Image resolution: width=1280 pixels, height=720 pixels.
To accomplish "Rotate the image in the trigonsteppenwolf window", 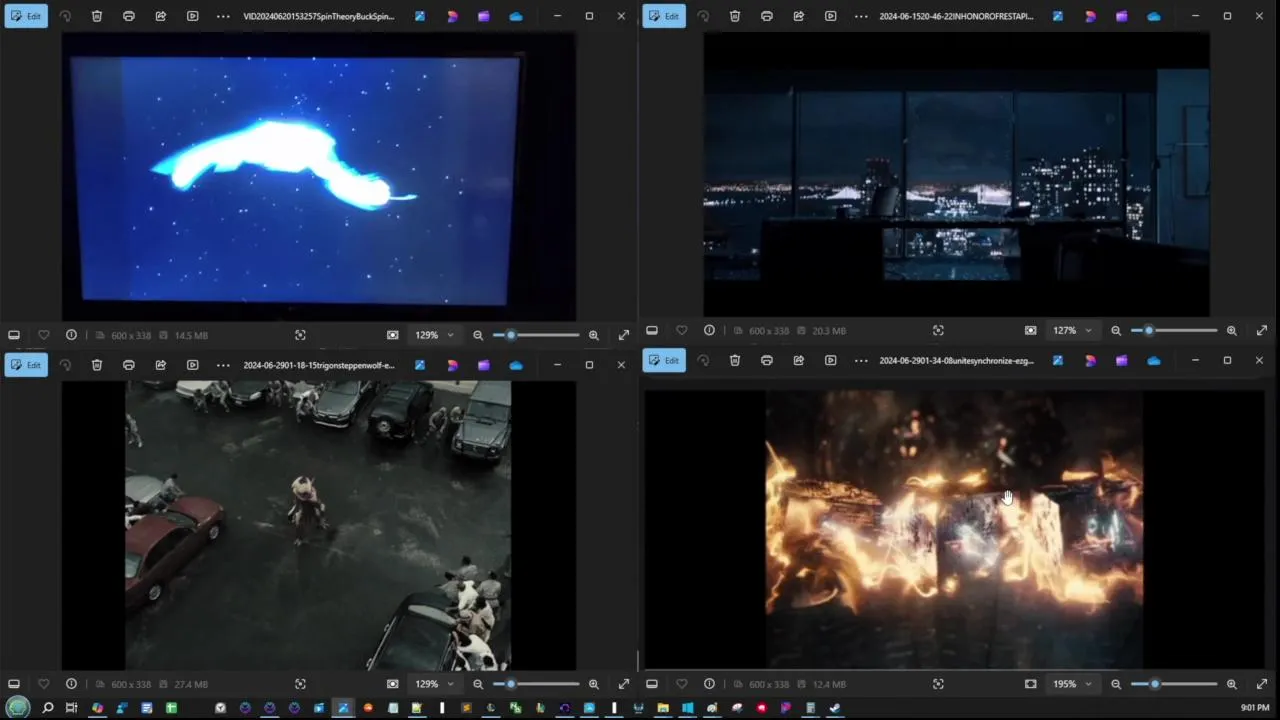I will (65, 365).
